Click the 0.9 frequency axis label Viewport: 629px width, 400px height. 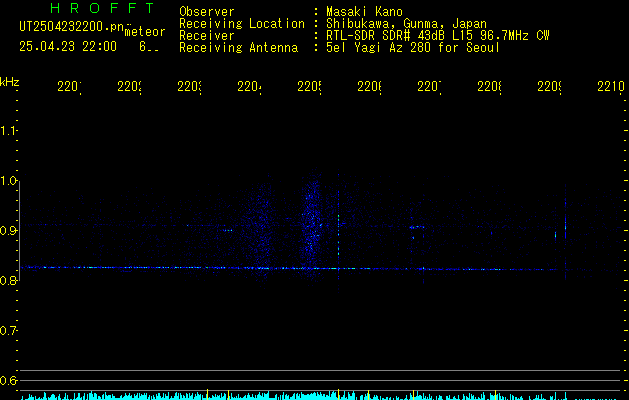coord(8,231)
